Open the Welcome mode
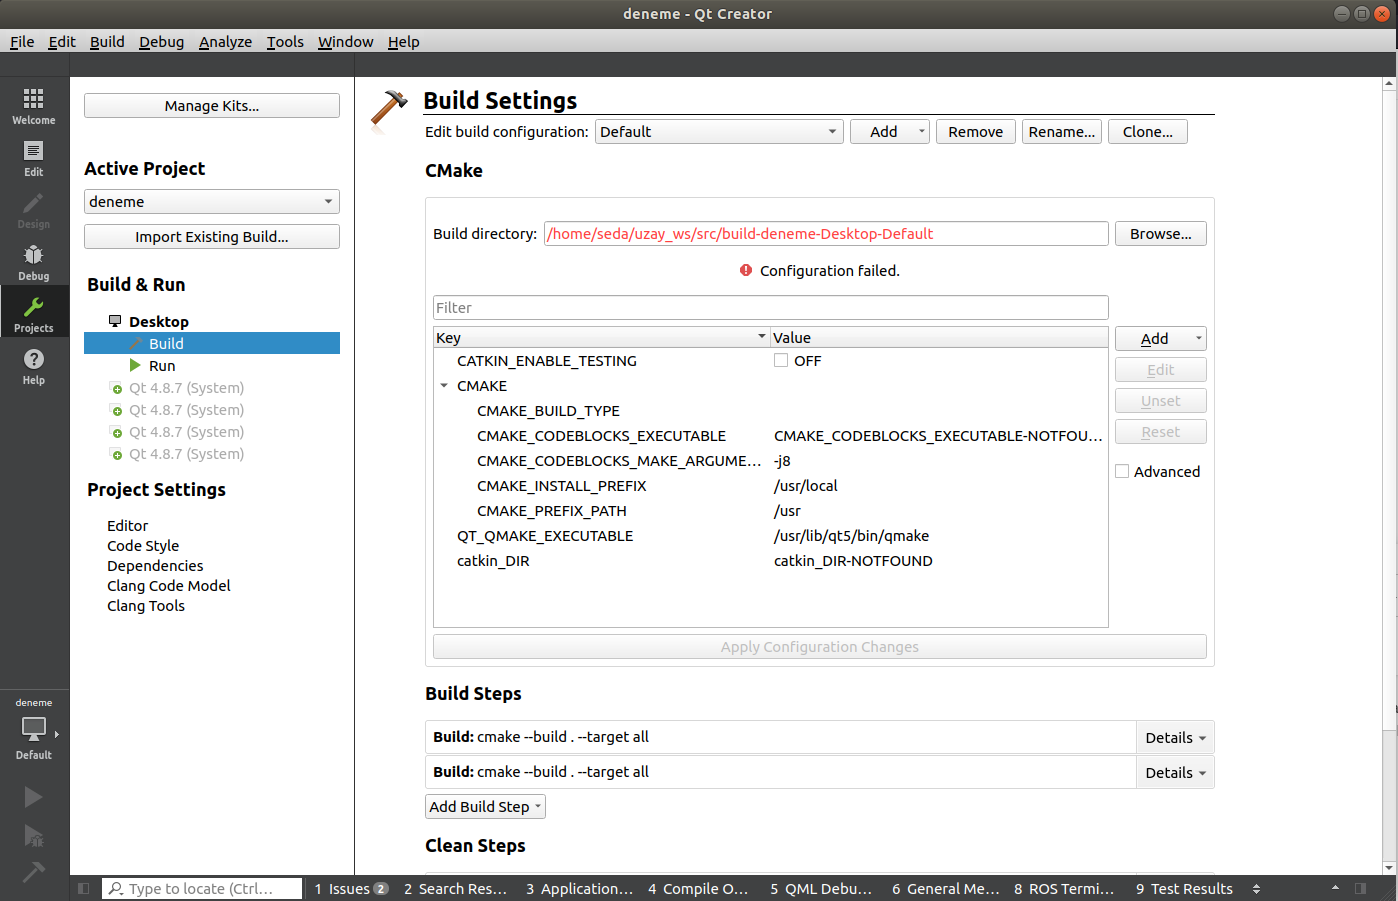Image resolution: width=1398 pixels, height=901 pixels. point(33,105)
